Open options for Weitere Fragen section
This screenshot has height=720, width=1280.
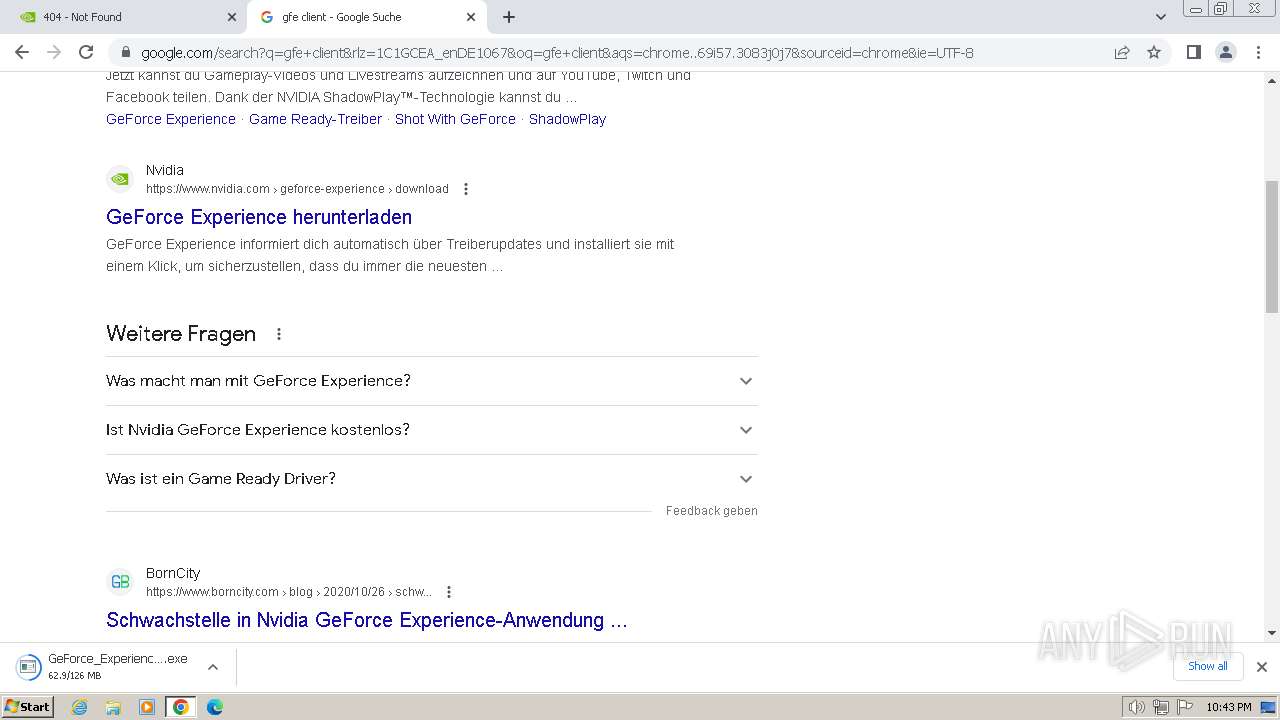(x=279, y=334)
